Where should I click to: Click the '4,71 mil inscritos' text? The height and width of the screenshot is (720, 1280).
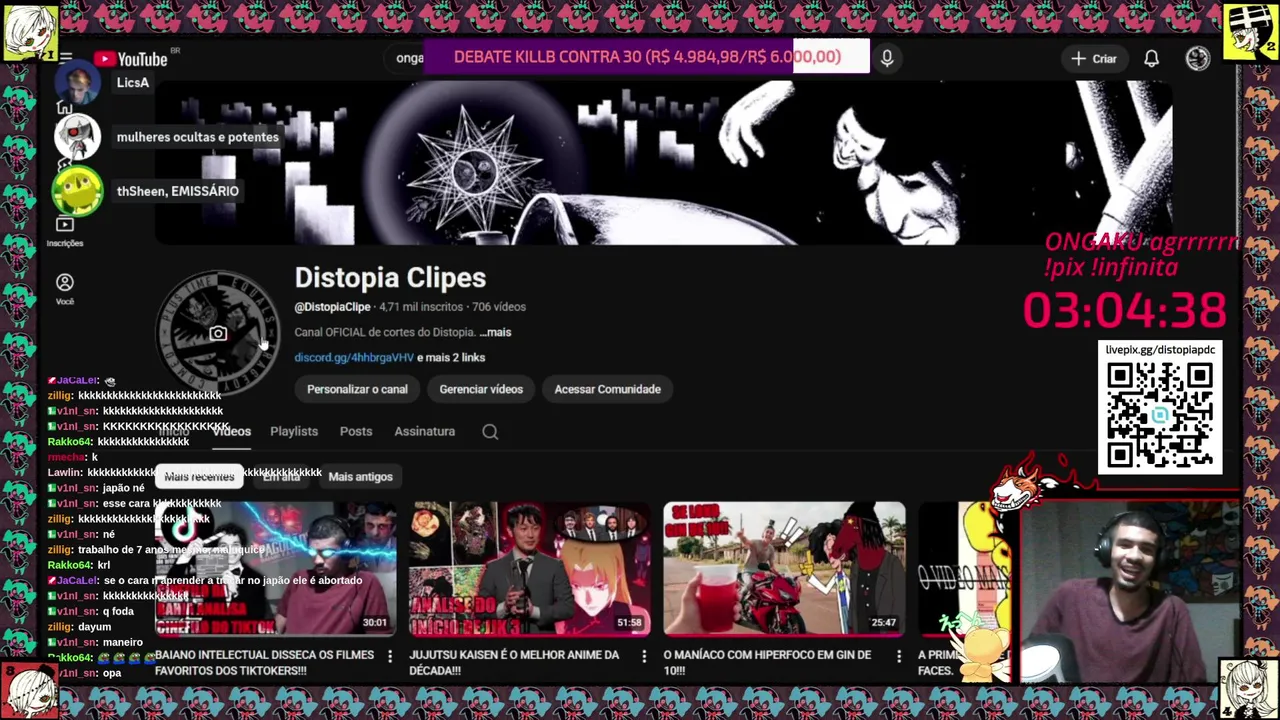[x=420, y=307]
